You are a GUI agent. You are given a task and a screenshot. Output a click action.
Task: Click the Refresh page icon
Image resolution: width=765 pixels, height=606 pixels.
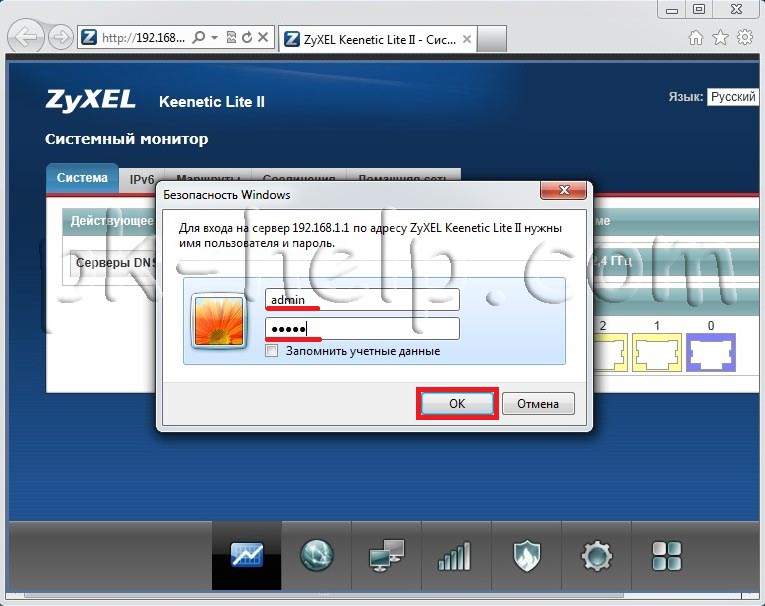[x=247, y=37]
